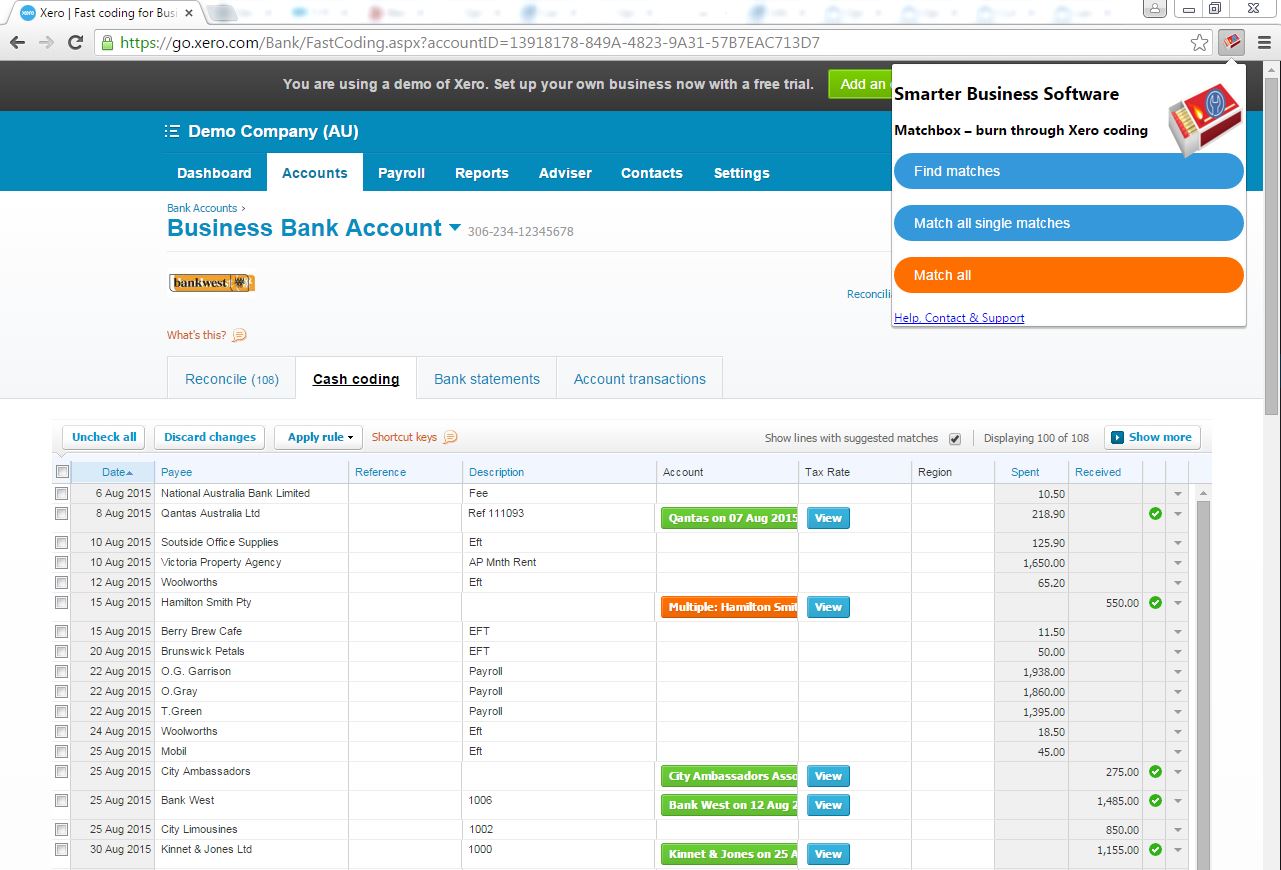Click the Xero favicon on the browser tab

[x=28, y=13]
